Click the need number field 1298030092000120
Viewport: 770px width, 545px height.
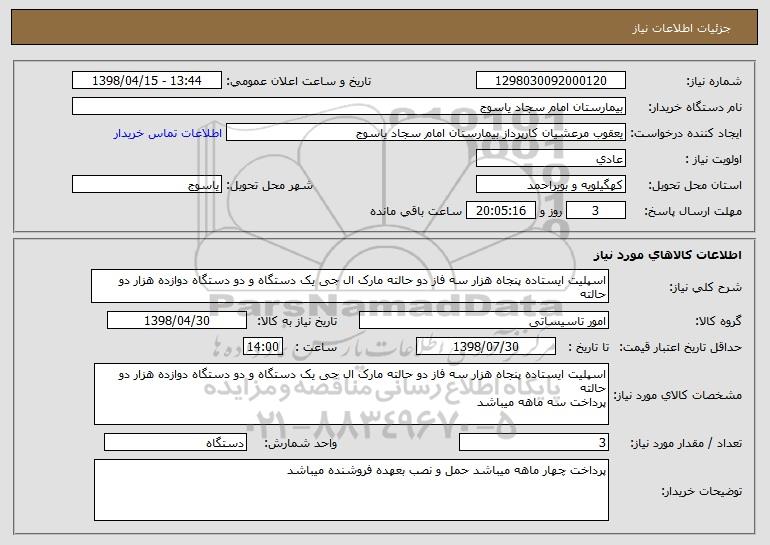pyautogui.click(x=550, y=81)
